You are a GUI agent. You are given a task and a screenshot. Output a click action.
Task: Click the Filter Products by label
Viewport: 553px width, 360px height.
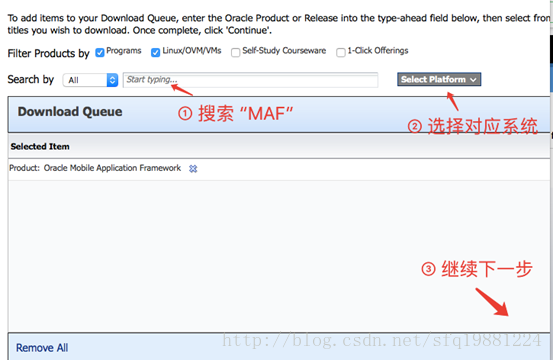[48, 53]
